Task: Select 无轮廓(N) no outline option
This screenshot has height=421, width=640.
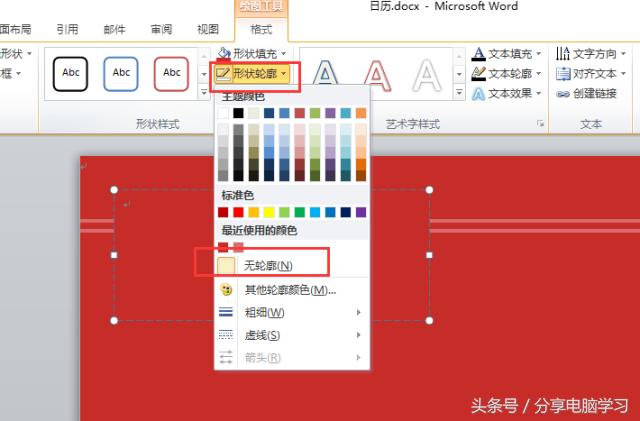Action: [292, 265]
